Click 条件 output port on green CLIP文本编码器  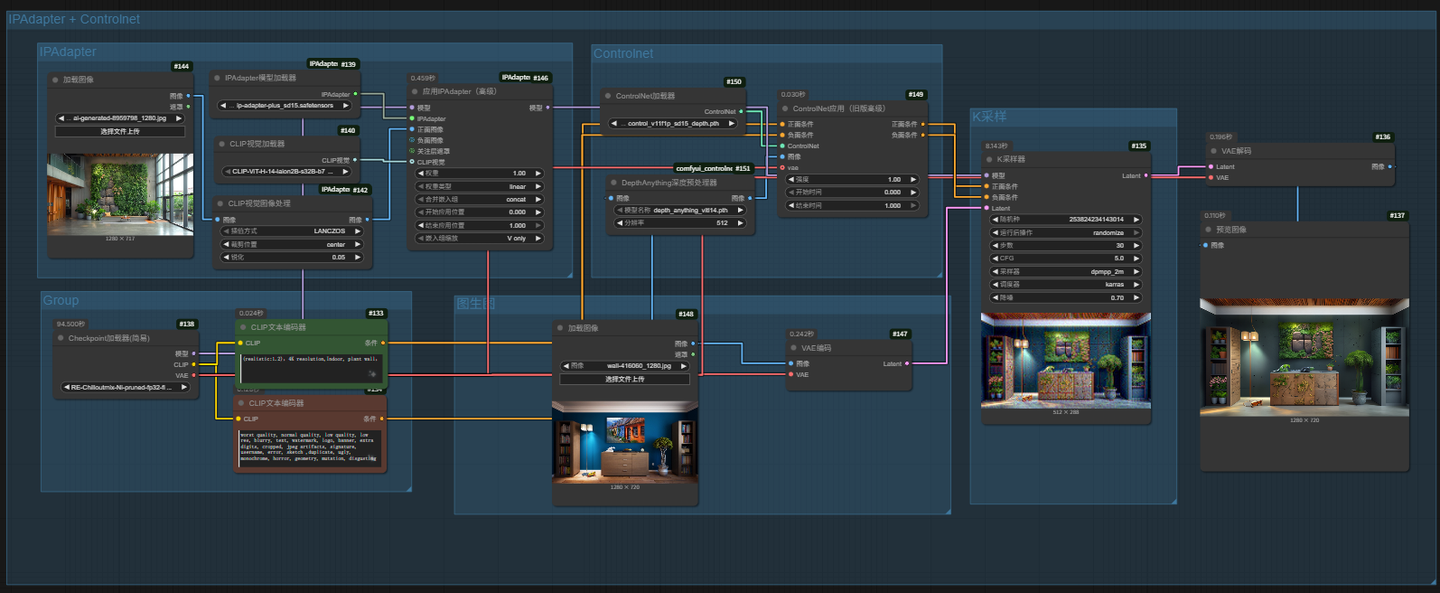click(382, 343)
